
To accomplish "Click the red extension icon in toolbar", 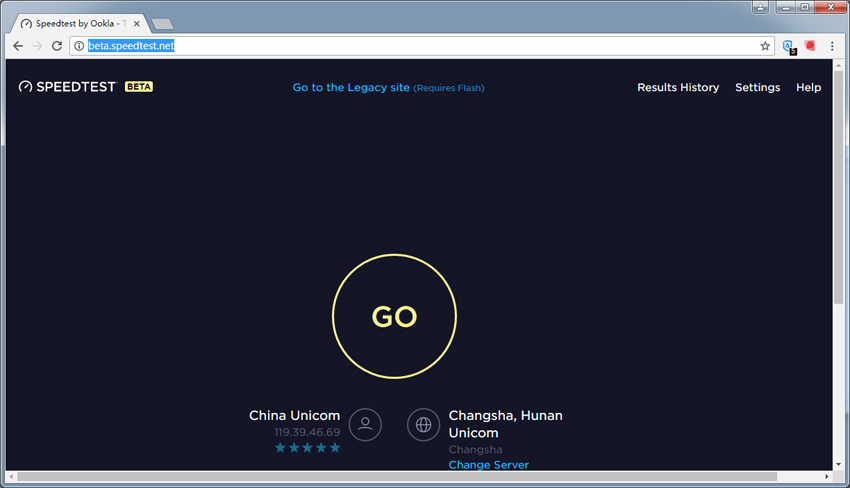I will [810, 46].
